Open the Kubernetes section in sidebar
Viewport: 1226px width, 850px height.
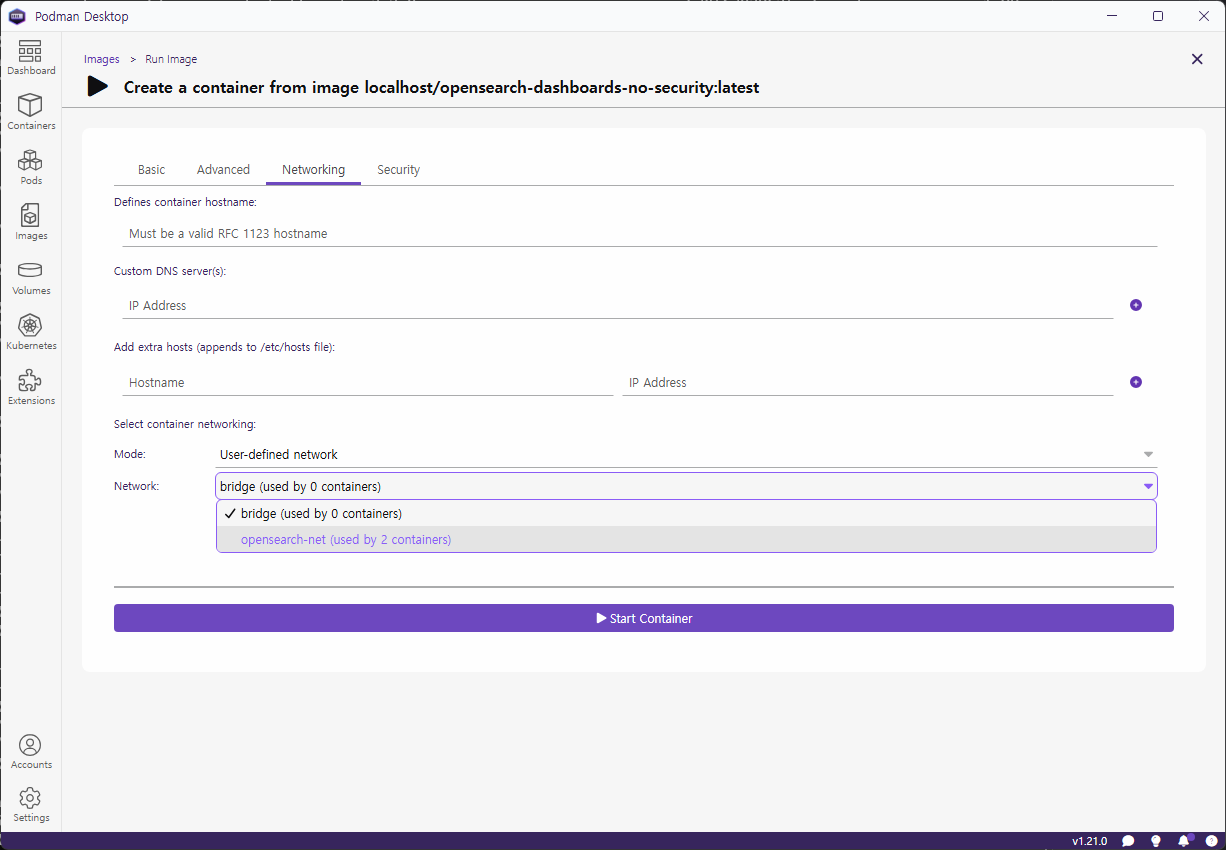[x=31, y=333]
